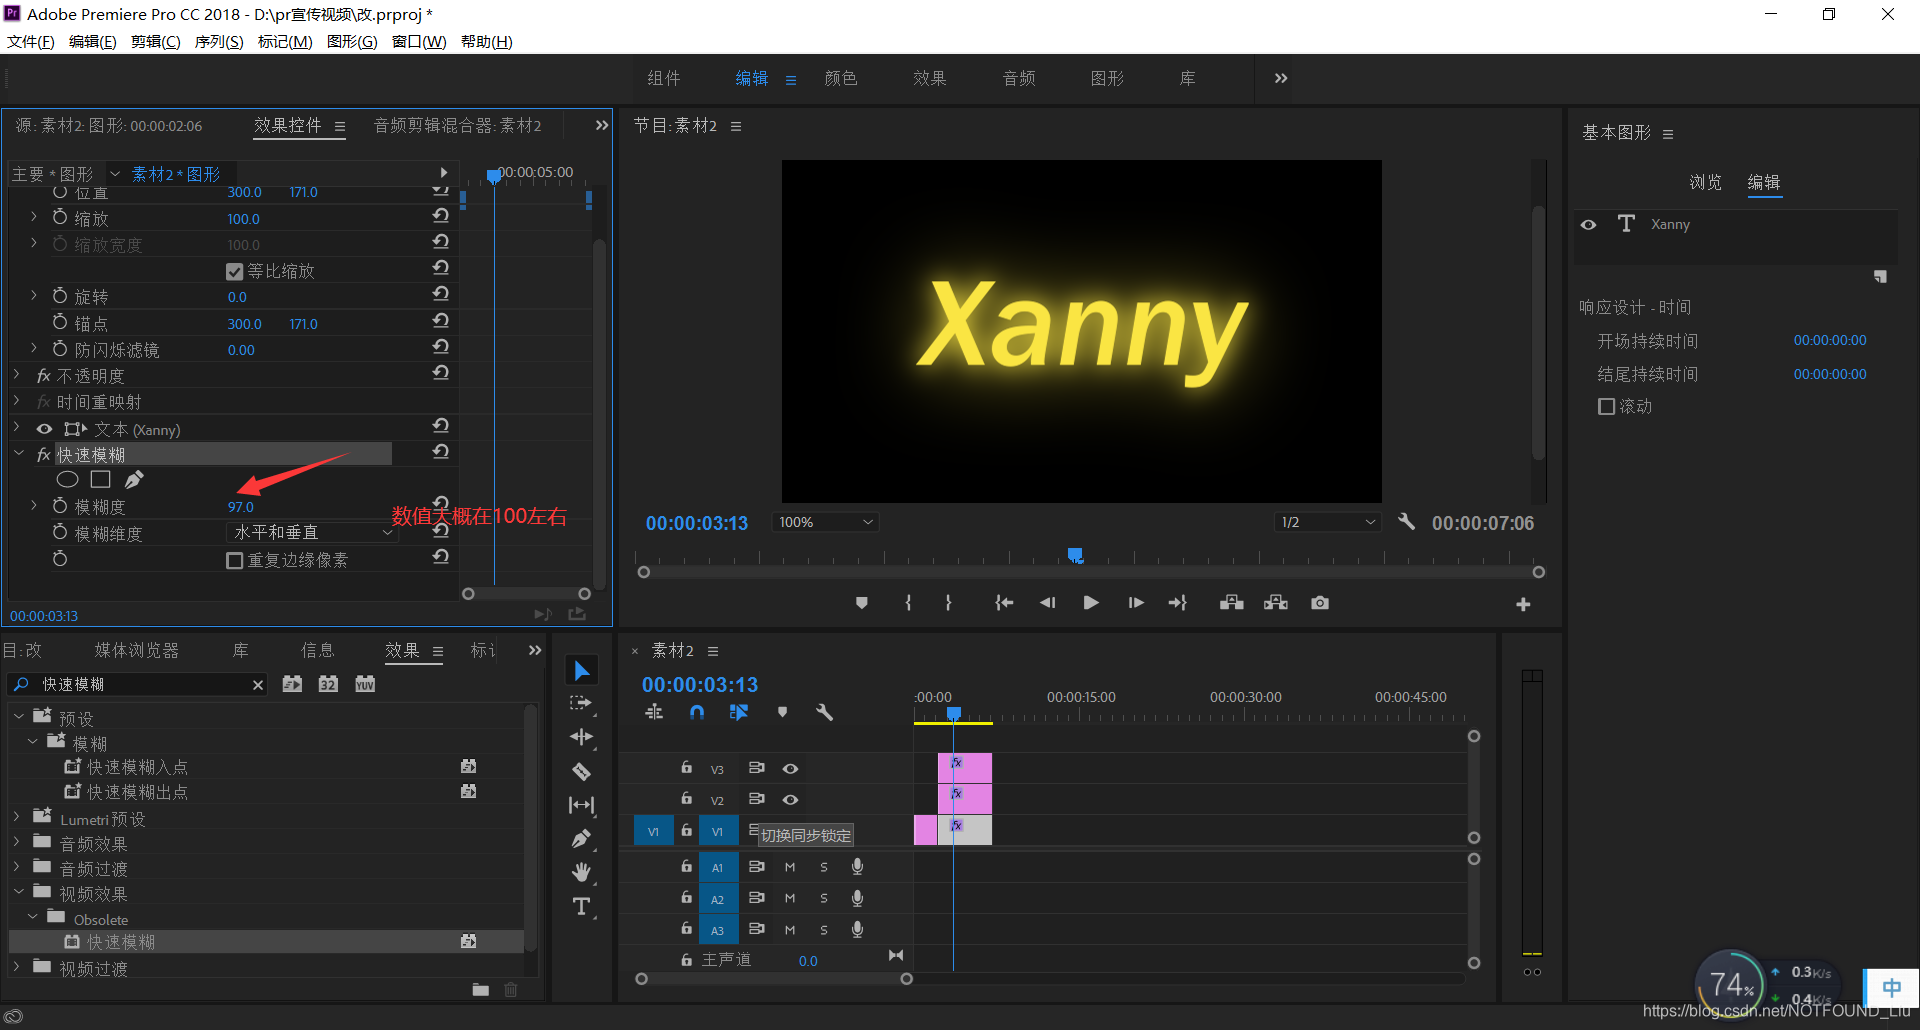Toggle visibility of 文本 (Xanny) effect
The width and height of the screenshot is (1920, 1030).
(44, 429)
